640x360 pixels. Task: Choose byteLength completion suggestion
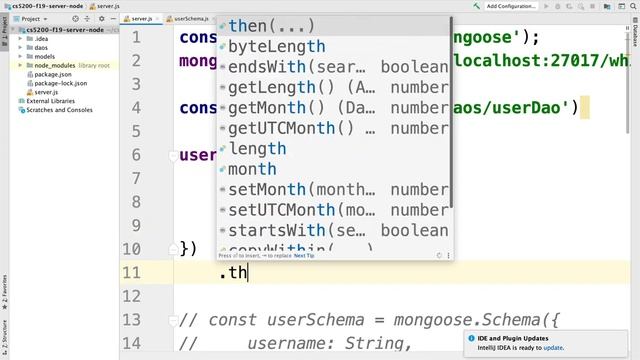coord(333,47)
